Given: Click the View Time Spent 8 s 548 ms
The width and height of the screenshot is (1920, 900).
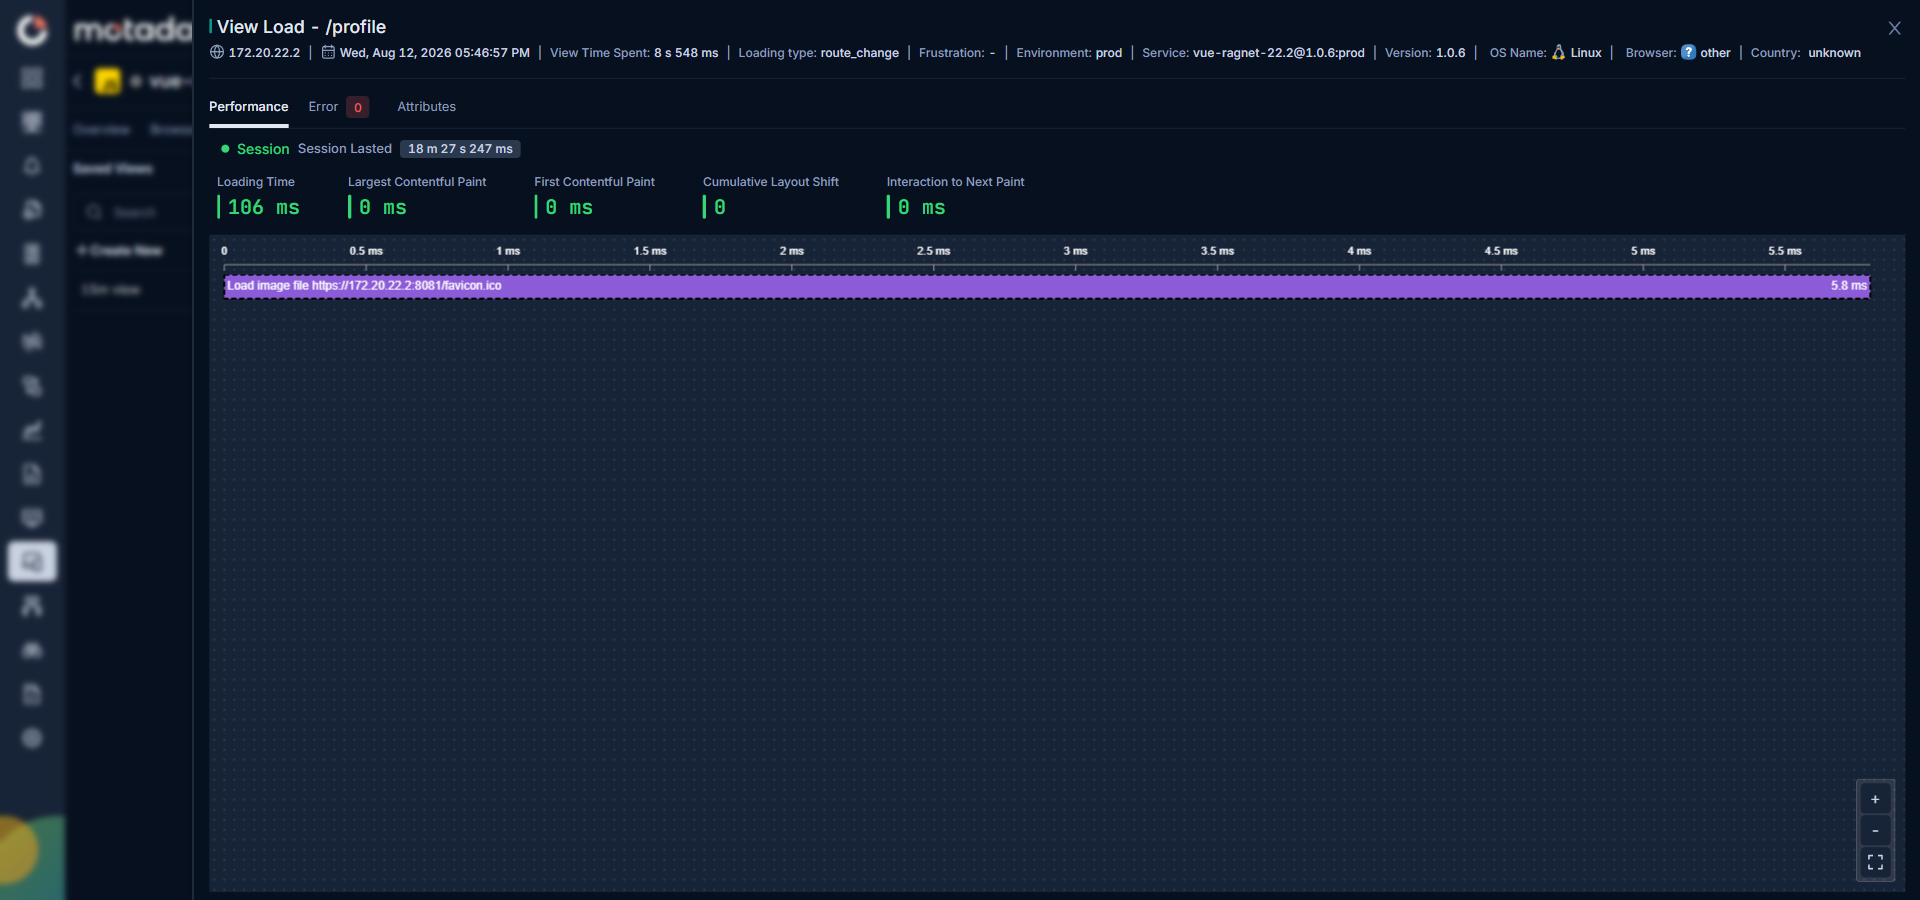Looking at the screenshot, I should tap(634, 53).
